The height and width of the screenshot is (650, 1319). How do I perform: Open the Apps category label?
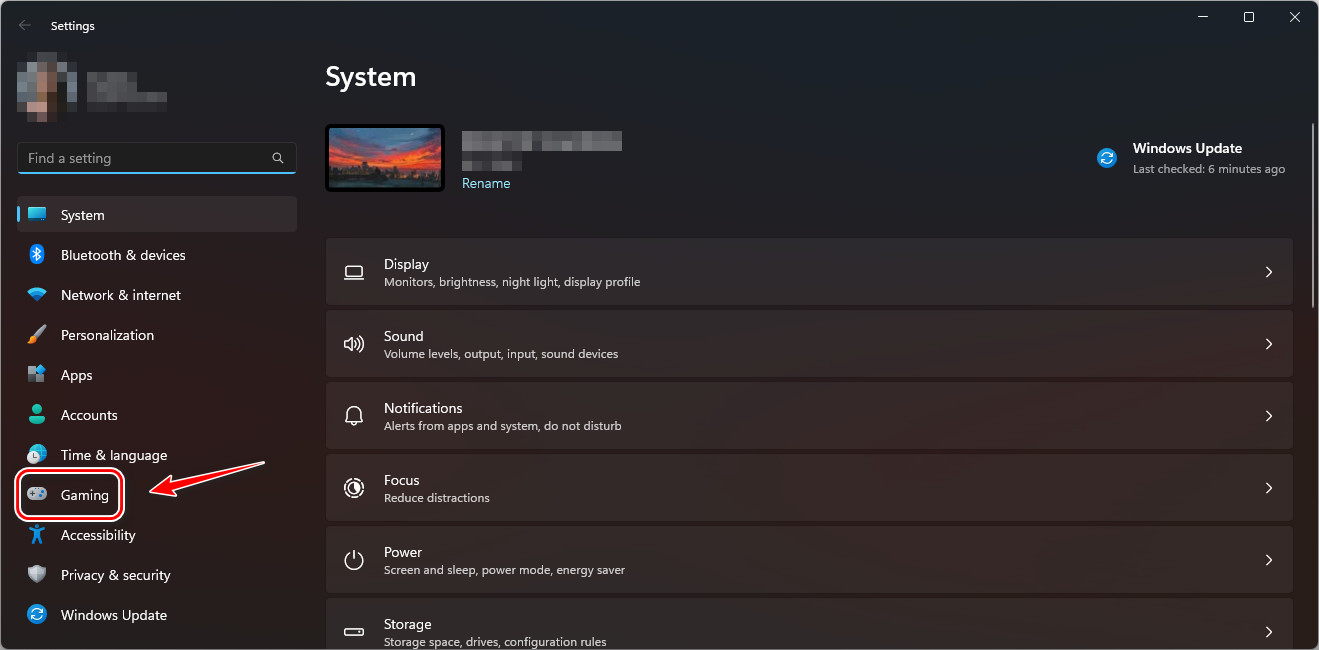pos(76,375)
